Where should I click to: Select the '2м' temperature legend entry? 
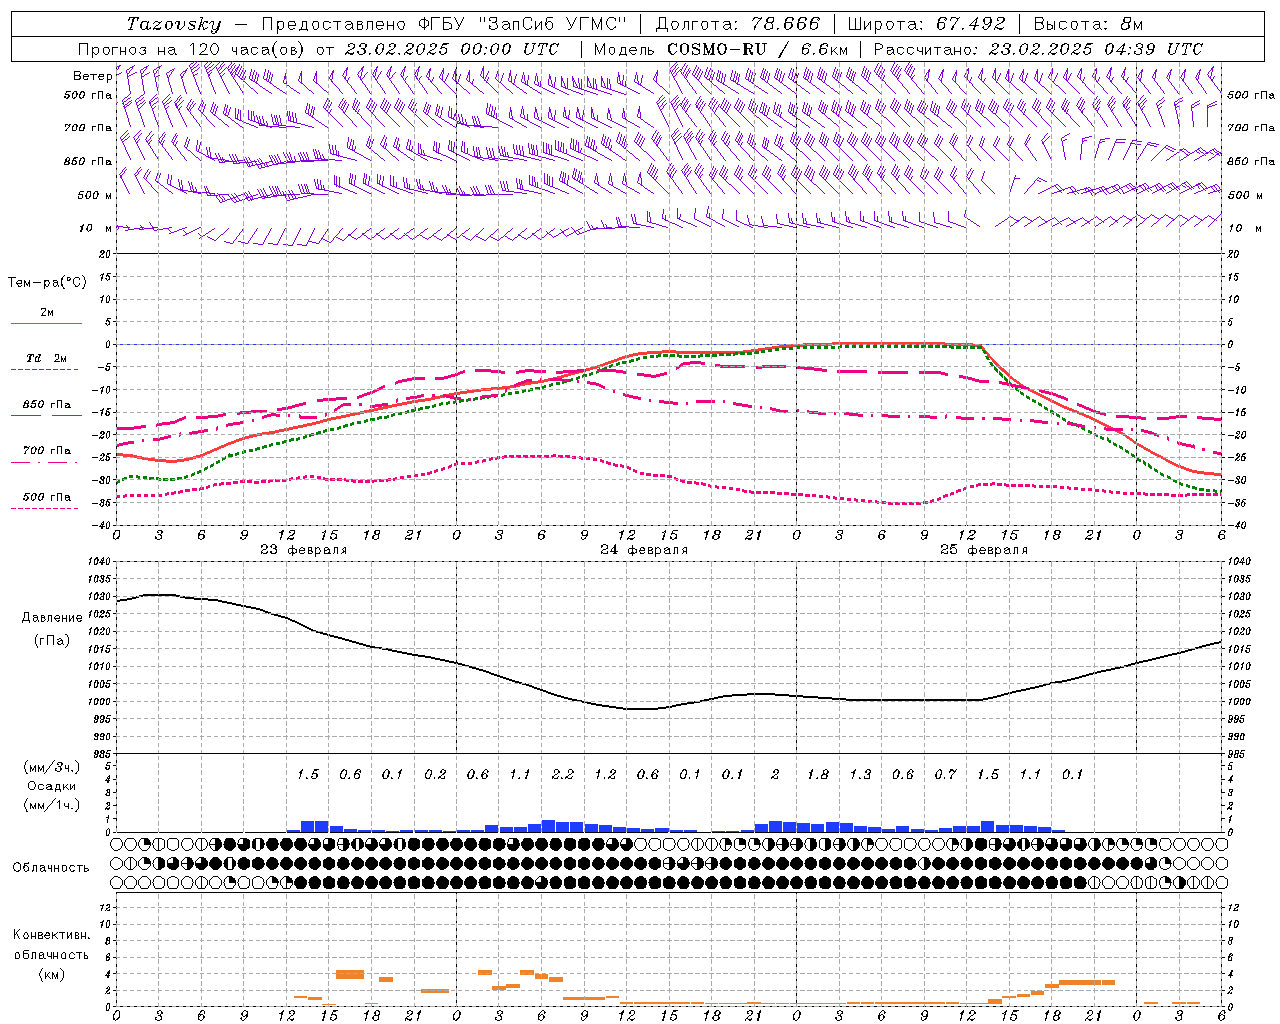tap(47, 313)
